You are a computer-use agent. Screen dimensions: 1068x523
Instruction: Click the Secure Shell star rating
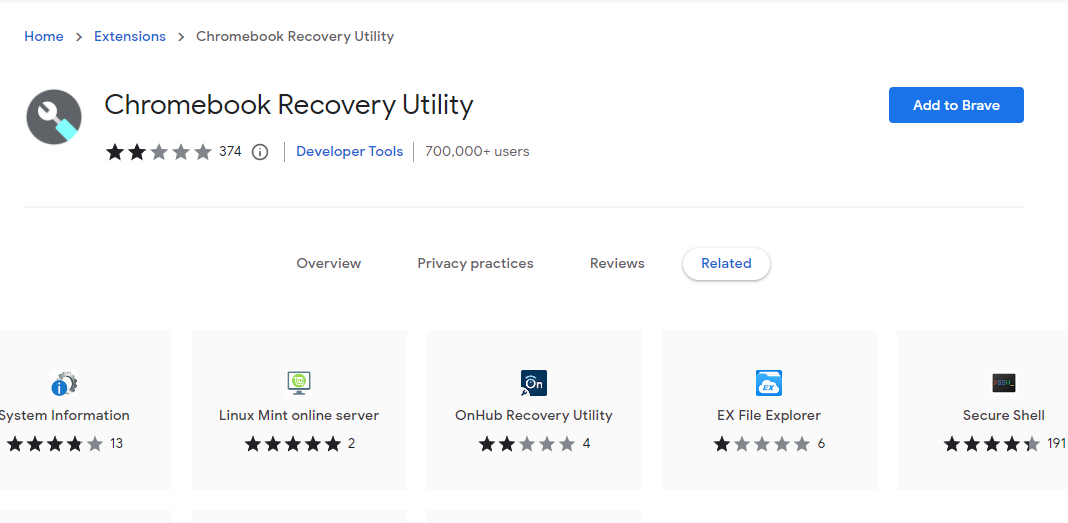coord(992,444)
